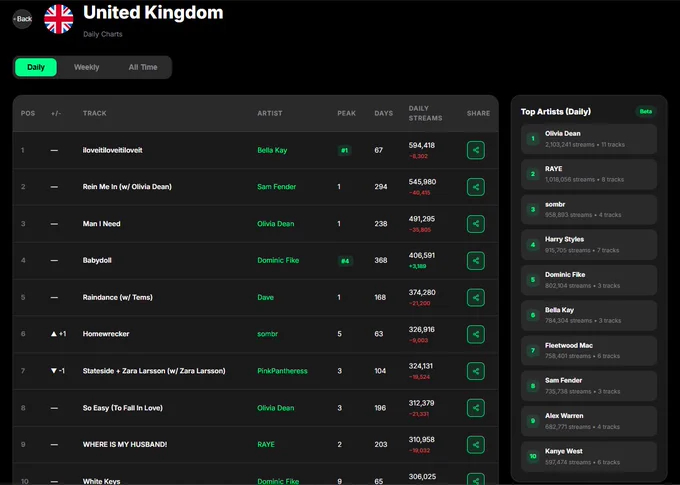This screenshot has height=485, width=680.
Task: Click the Top Artists (Daily) heading
Action: 556,111
